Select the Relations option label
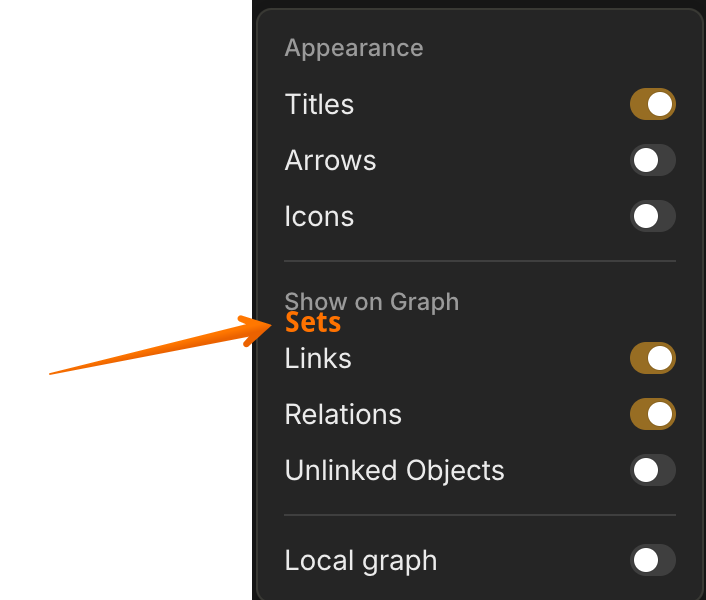This screenshot has height=600, width=706. click(x=343, y=415)
